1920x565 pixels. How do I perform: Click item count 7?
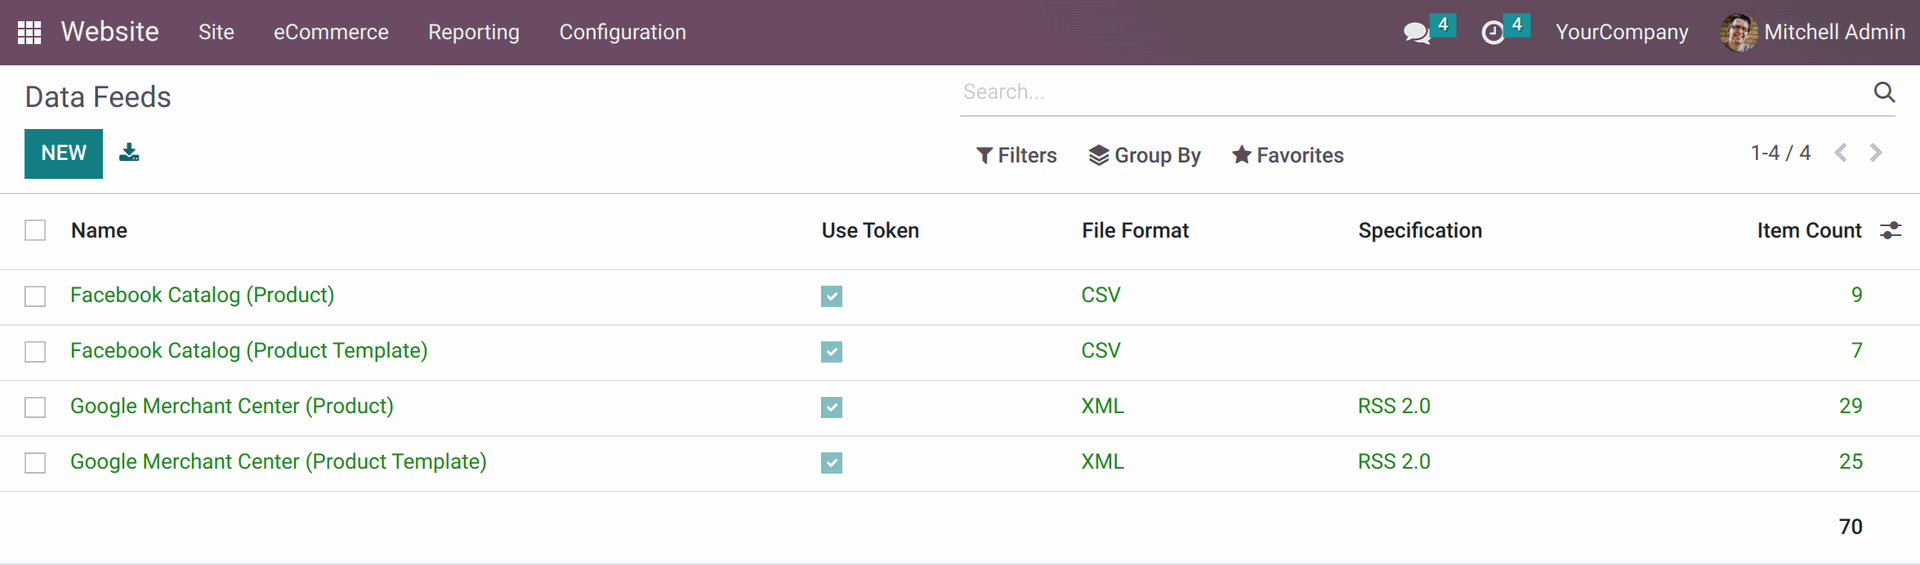point(1857,351)
